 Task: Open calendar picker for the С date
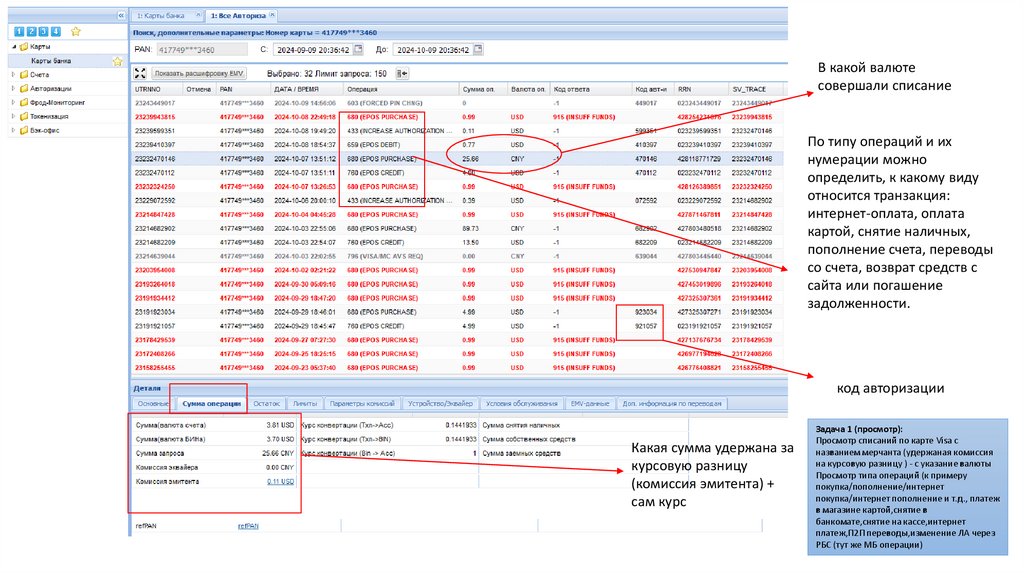359,50
